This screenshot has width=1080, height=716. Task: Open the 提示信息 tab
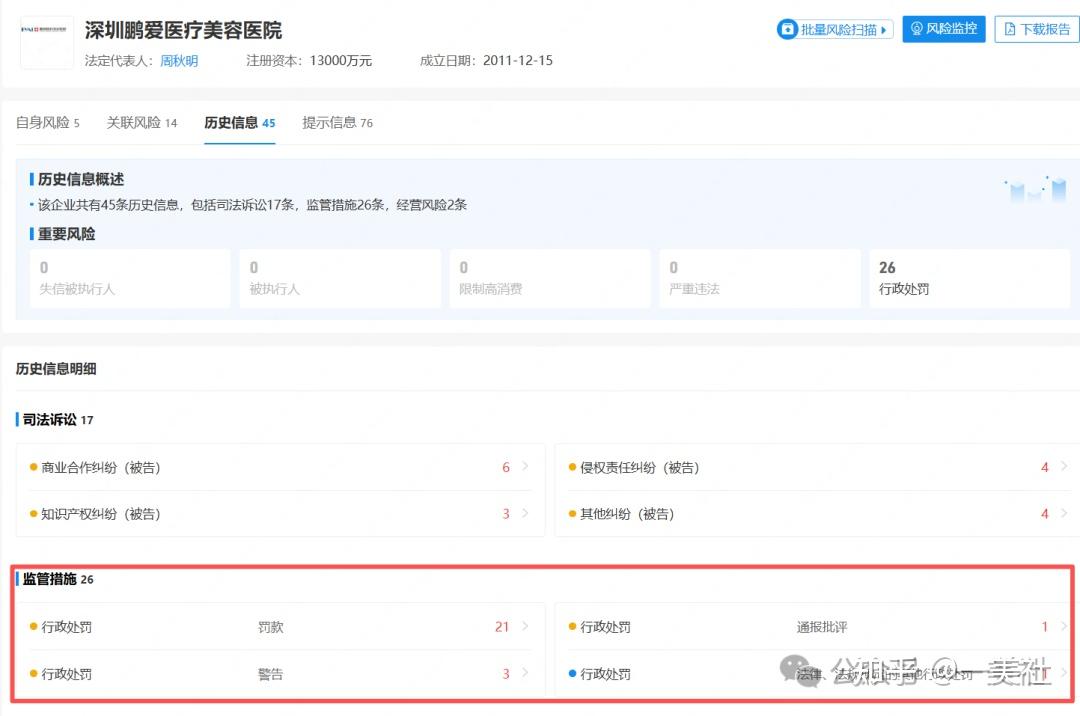pos(338,123)
